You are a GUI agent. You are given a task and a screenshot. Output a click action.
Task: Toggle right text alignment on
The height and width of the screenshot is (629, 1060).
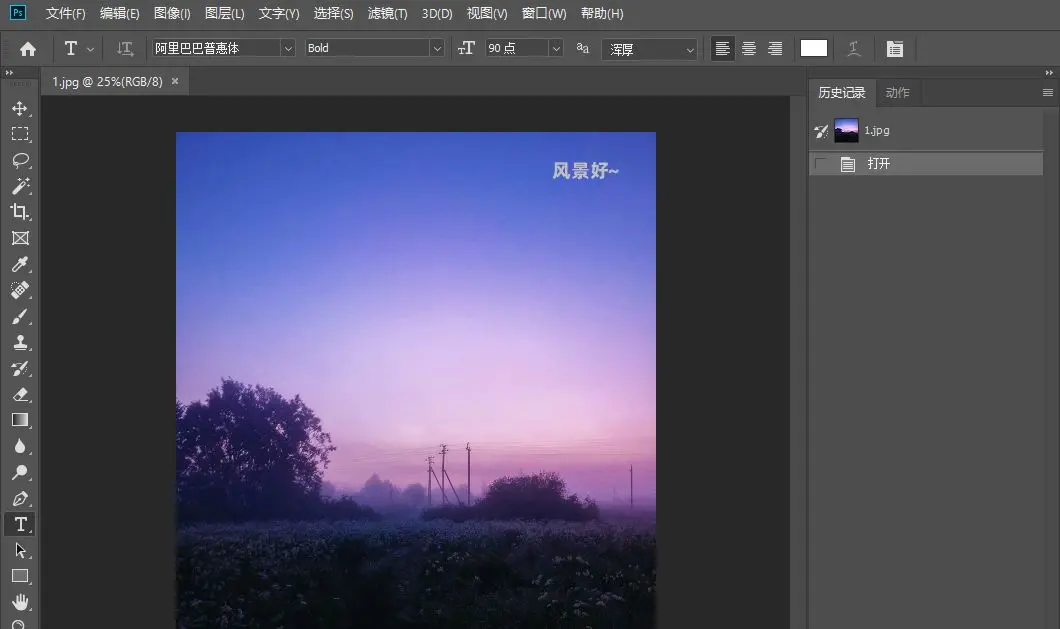[774, 47]
